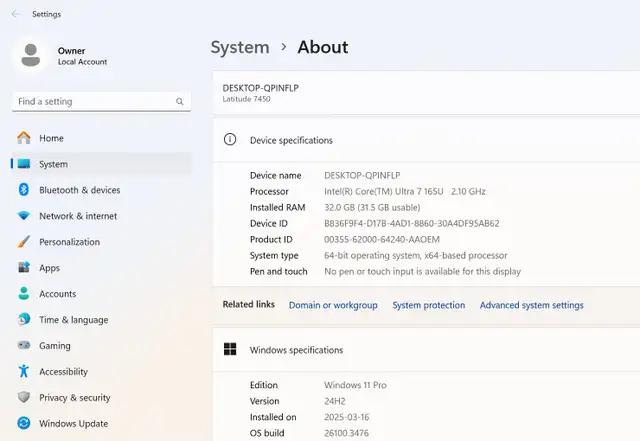This screenshot has height=441, width=640.
Task: Click the Windows logo beside Windows specifications
Action: coord(230,349)
